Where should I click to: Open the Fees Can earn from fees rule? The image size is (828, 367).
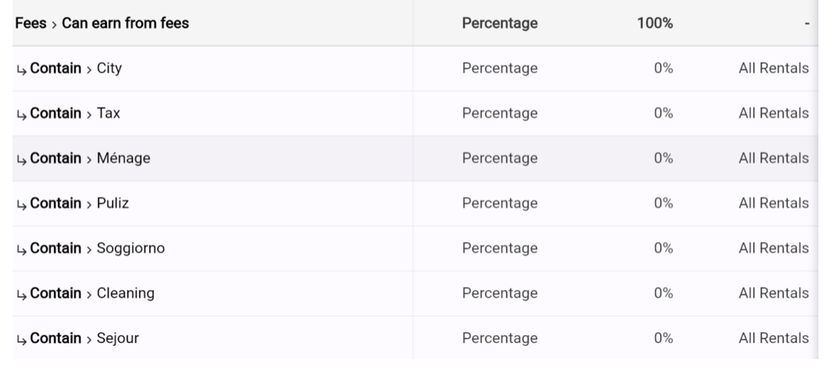[415, 23]
